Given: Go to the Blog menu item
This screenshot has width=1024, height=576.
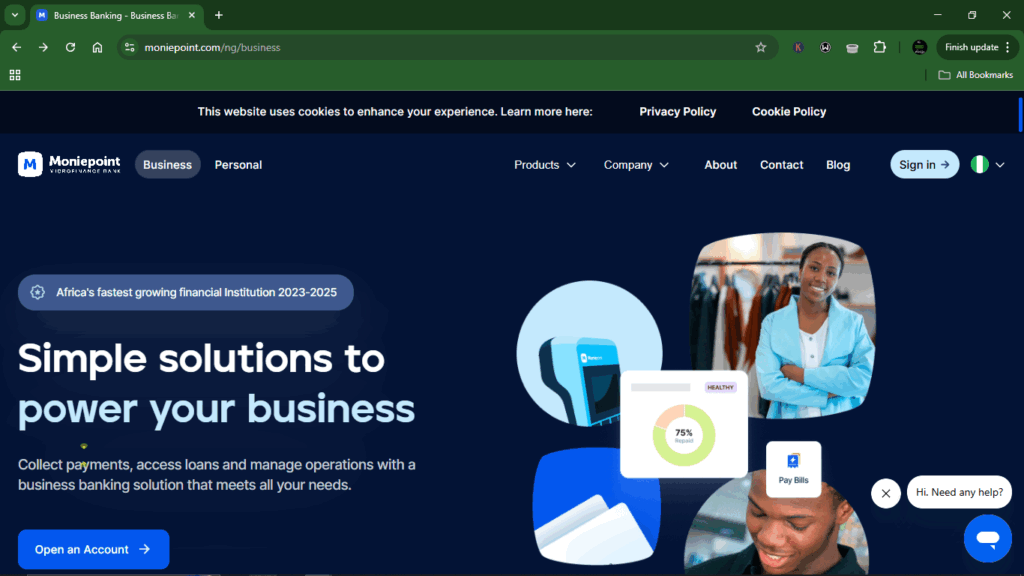Looking at the screenshot, I should tap(838, 165).
